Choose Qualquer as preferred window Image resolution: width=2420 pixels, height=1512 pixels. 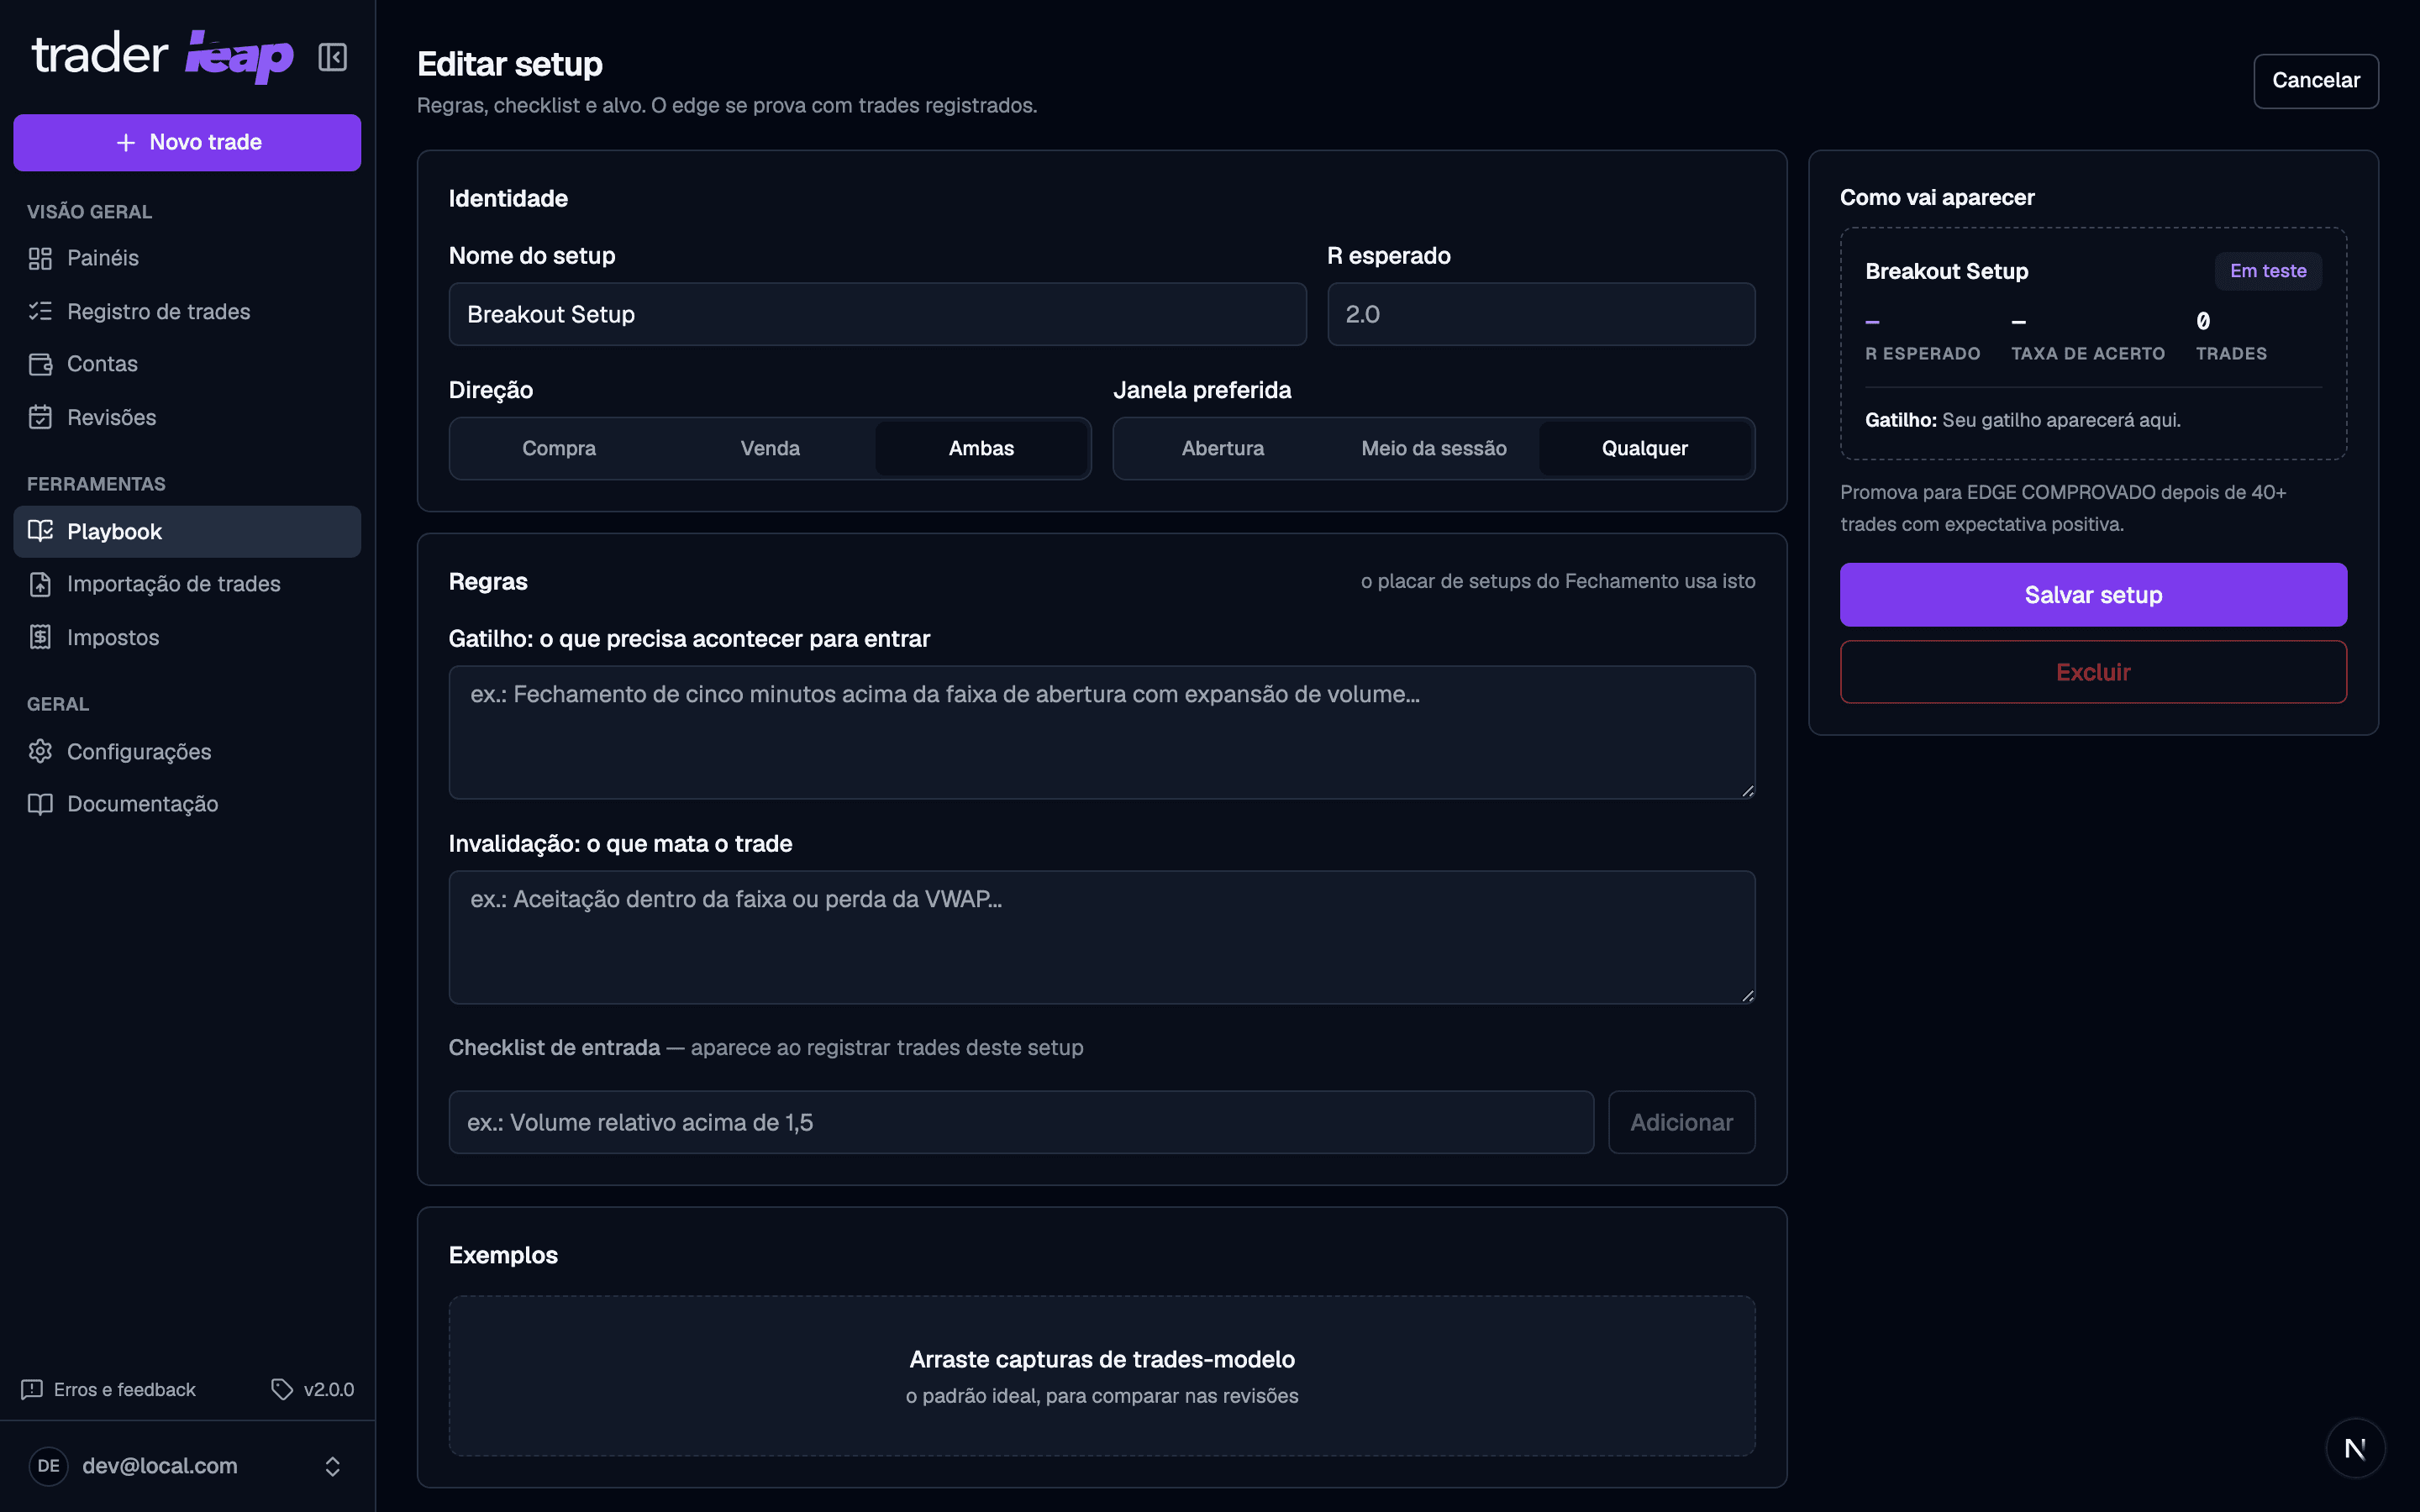(1645, 448)
